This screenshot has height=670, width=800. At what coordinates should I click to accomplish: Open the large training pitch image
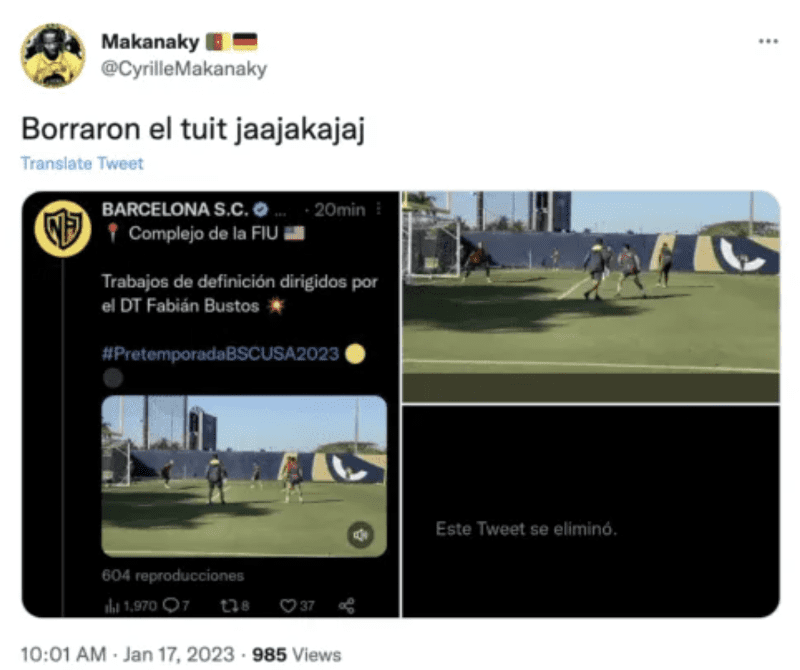pyautogui.click(x=590, y=296)
